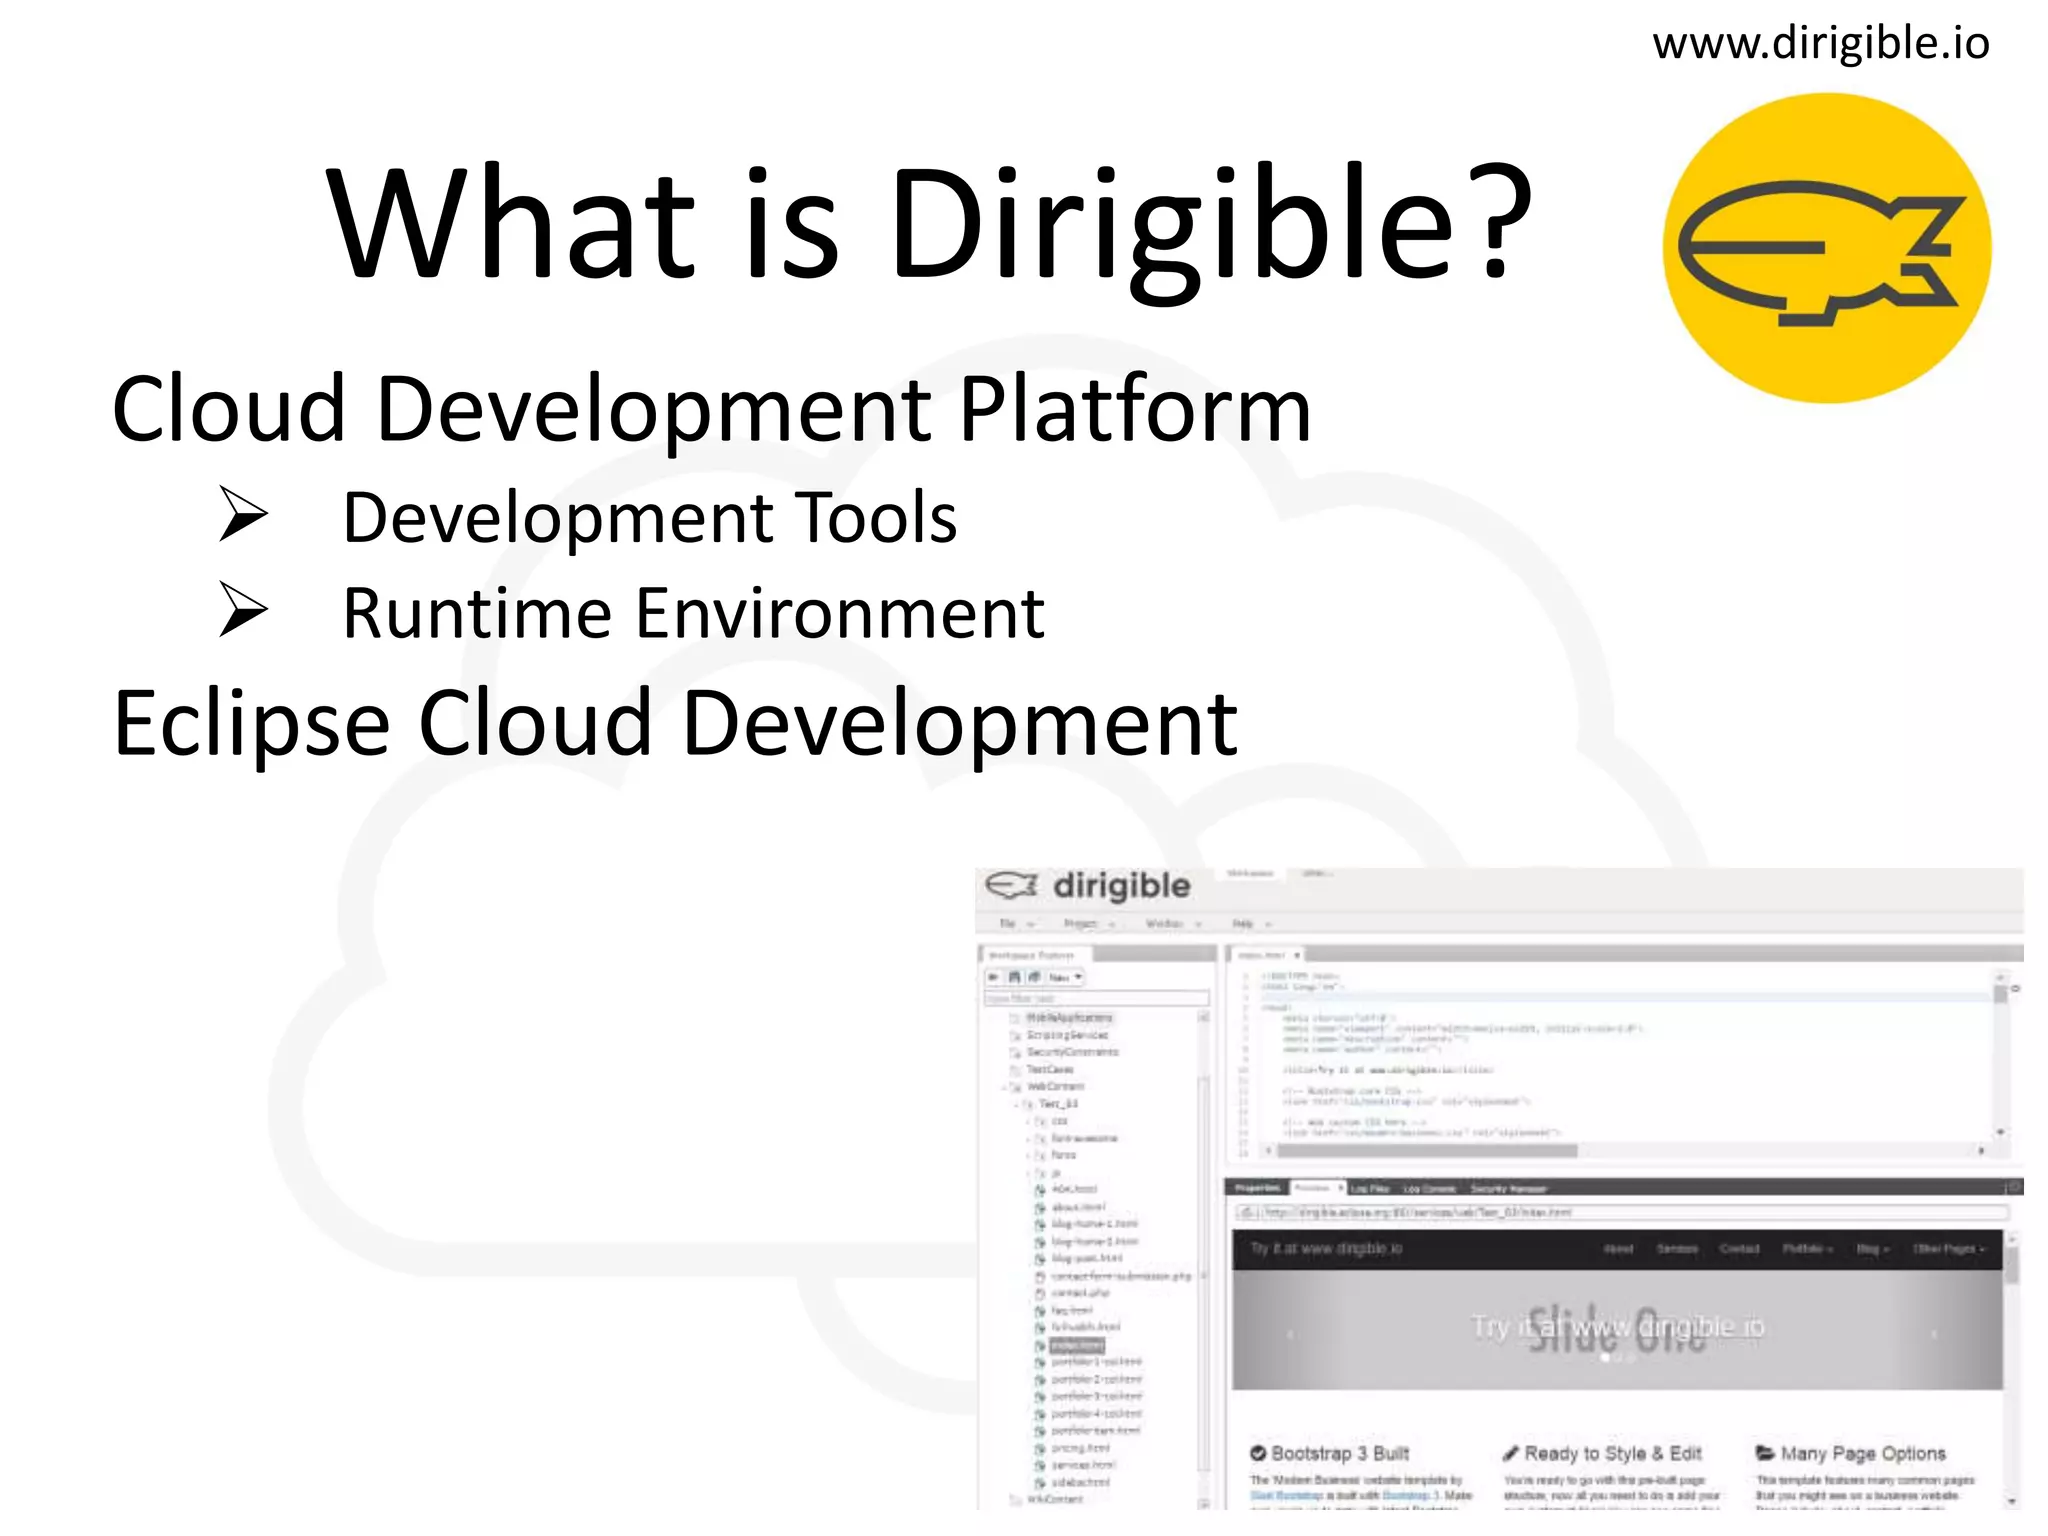
Task: Click the Bootstrap 3 Built checkmark icon
Action: [x=1258, y=1453]
